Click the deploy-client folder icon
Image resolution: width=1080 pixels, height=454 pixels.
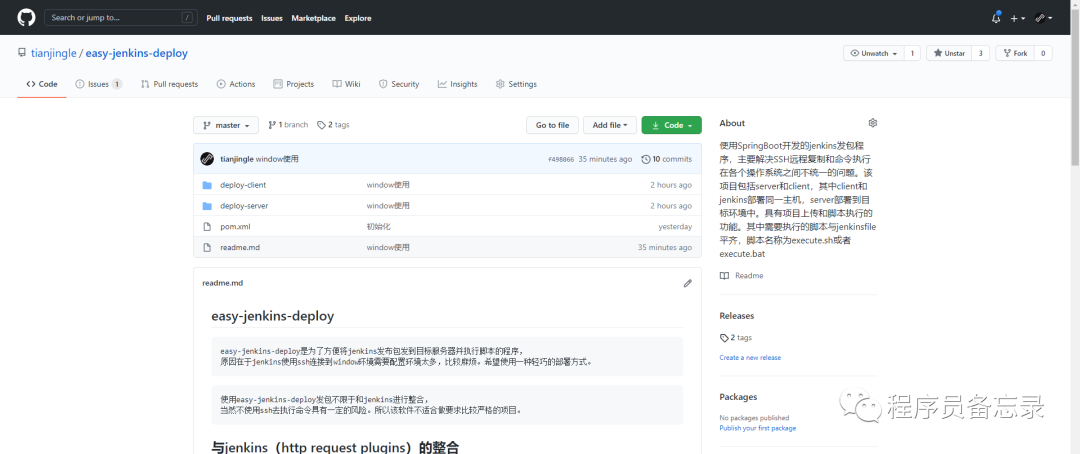tap(207, 185)
